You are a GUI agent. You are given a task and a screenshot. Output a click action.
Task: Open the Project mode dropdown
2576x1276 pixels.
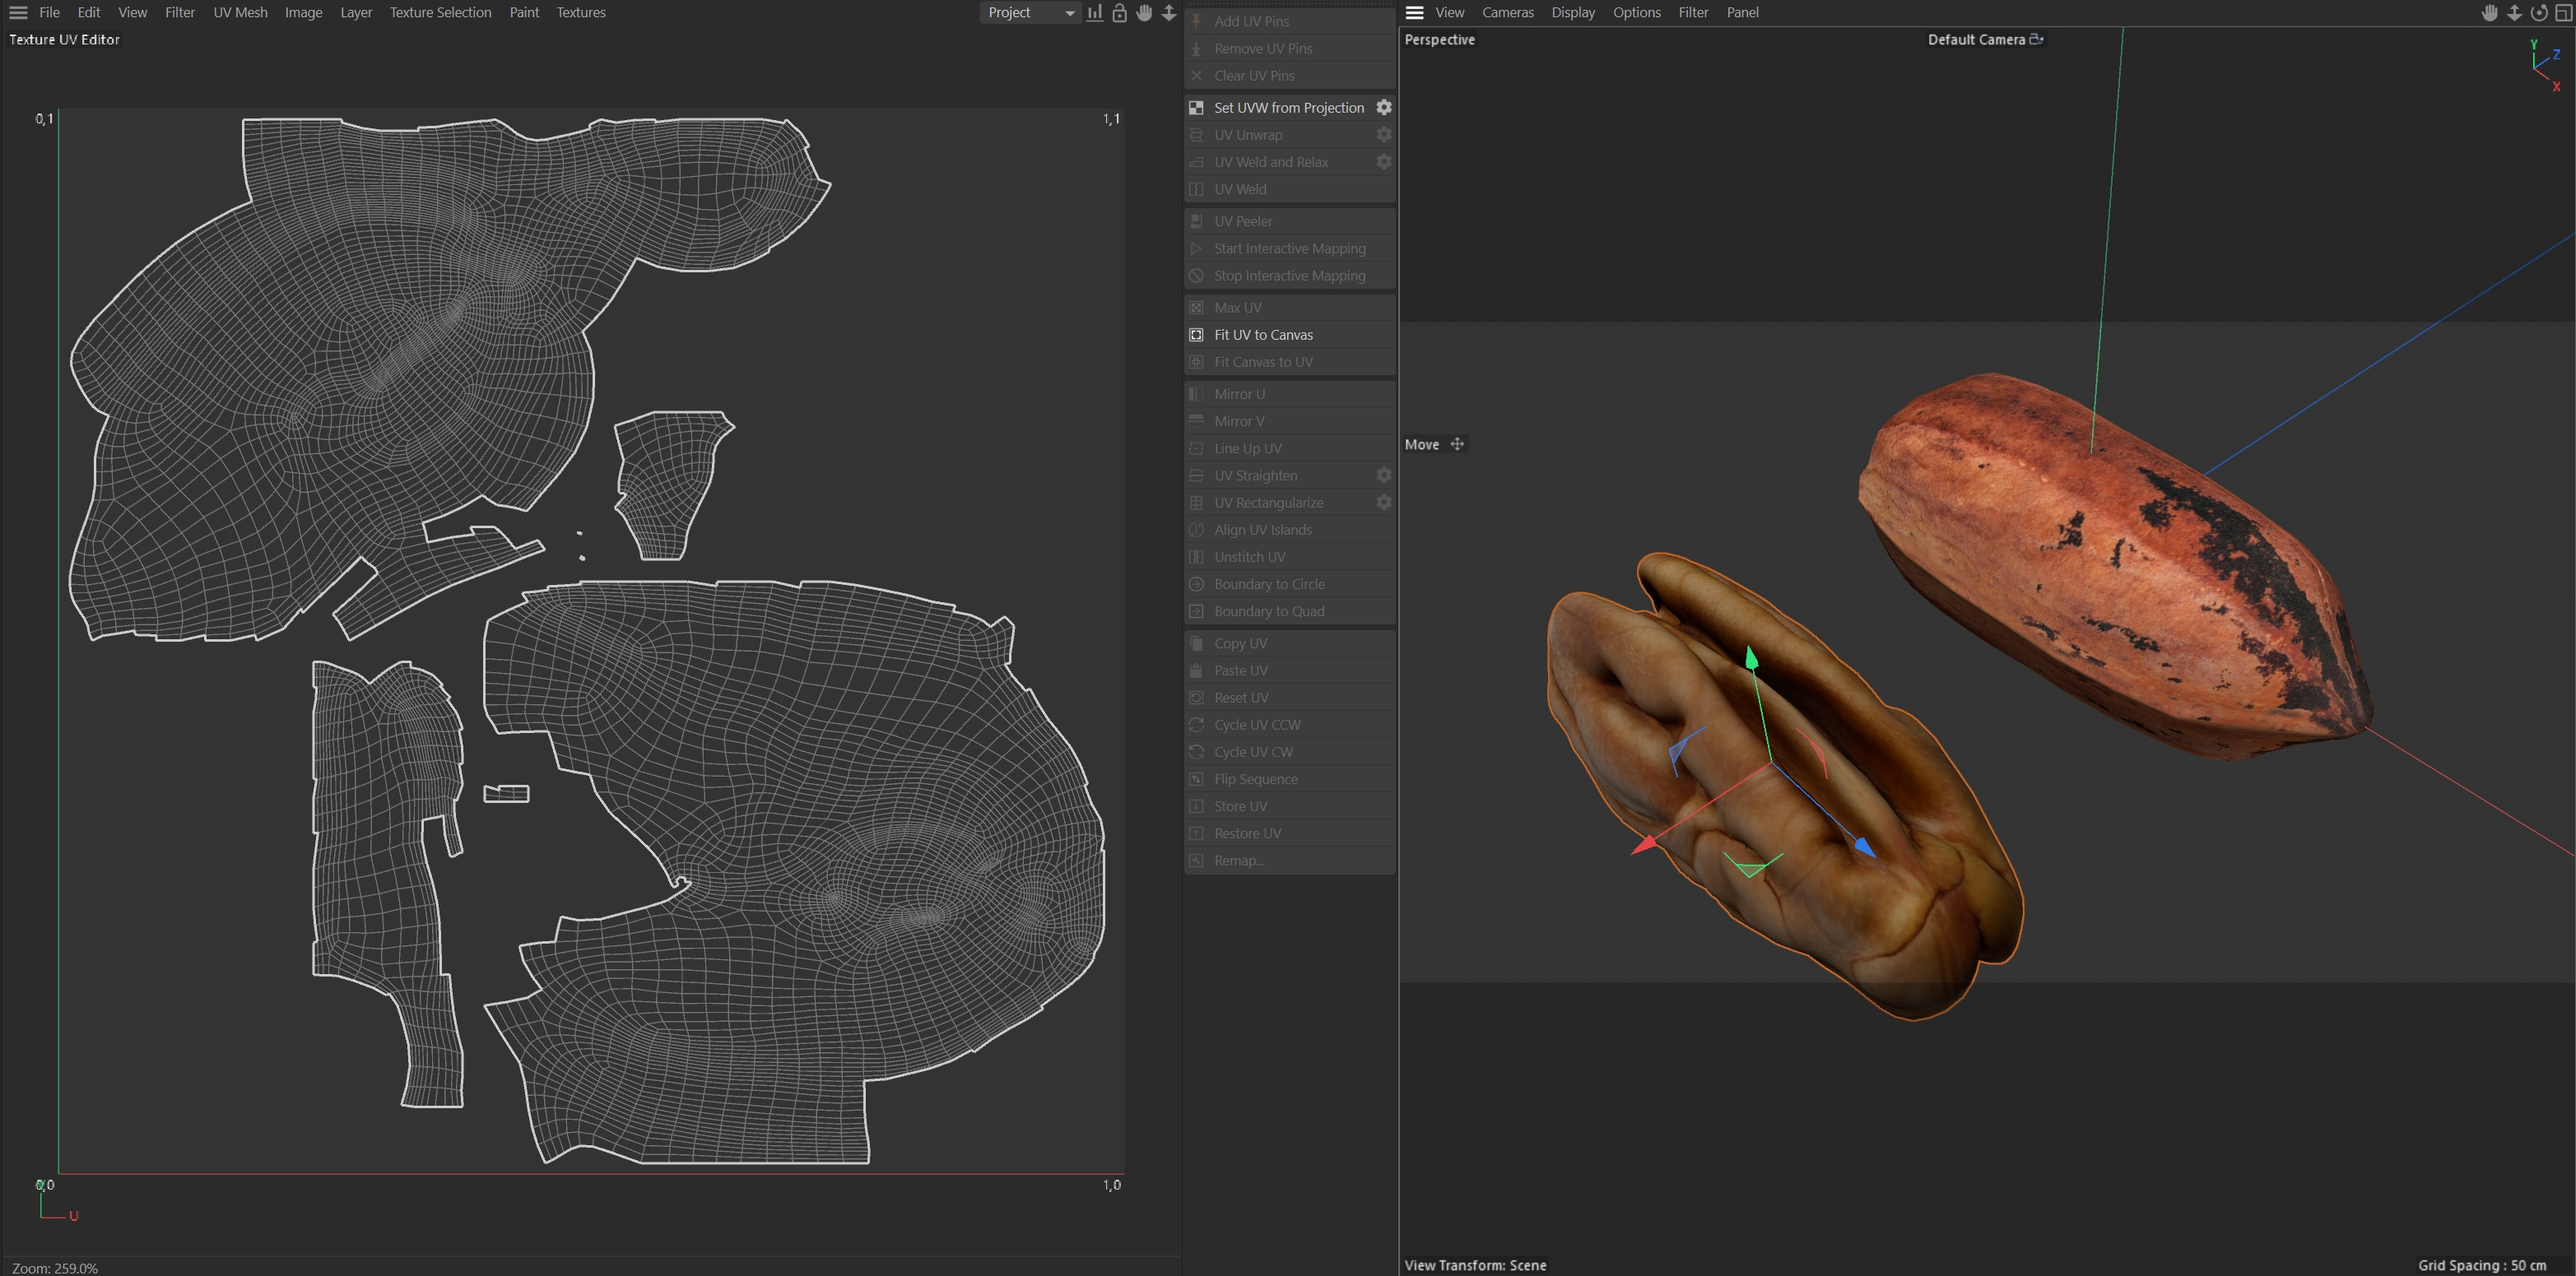pos(1029,13)
